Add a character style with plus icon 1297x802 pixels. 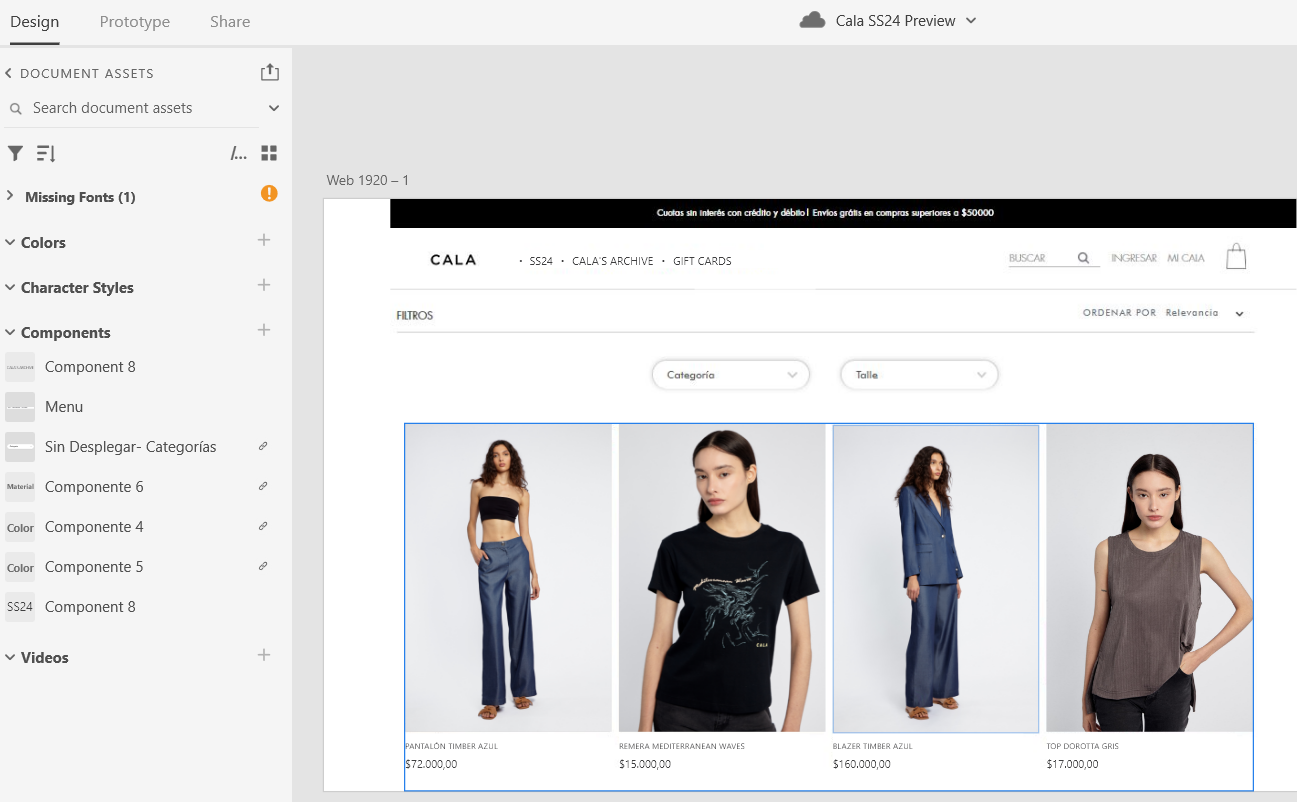tap(264, 285)
